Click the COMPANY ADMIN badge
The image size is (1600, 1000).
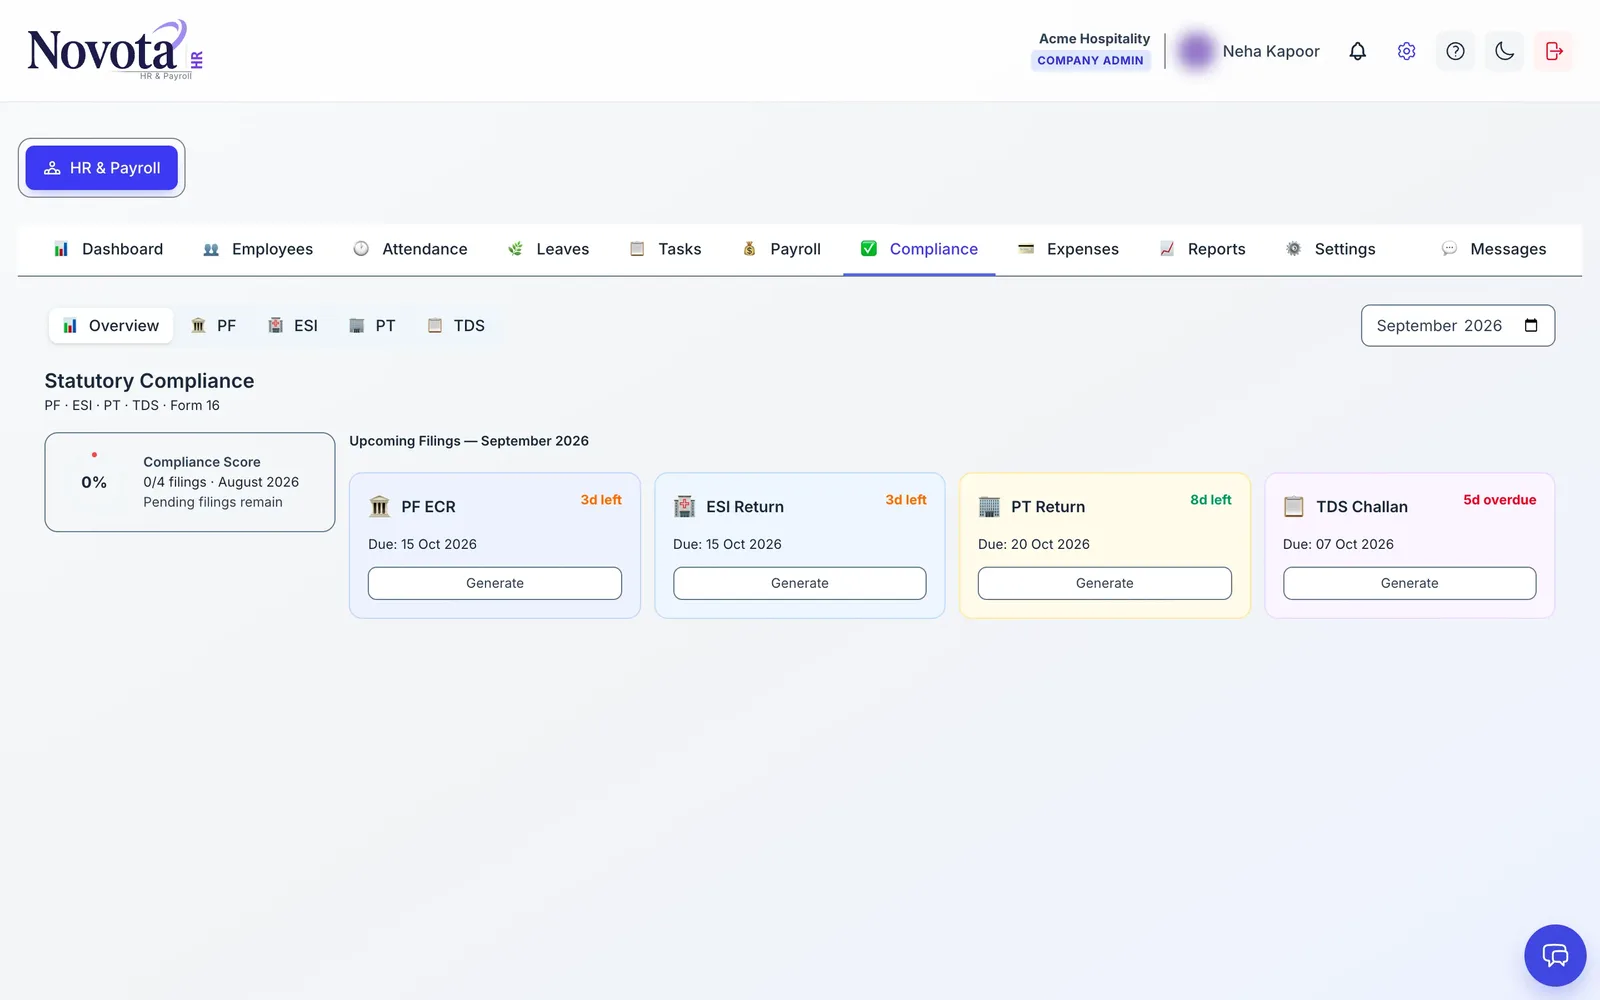(x=1090, y=60)
